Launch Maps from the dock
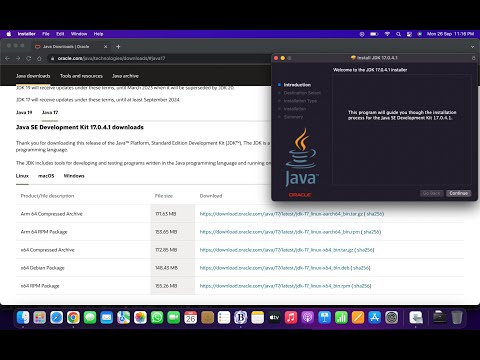480x360 pixels. point(123,318)
